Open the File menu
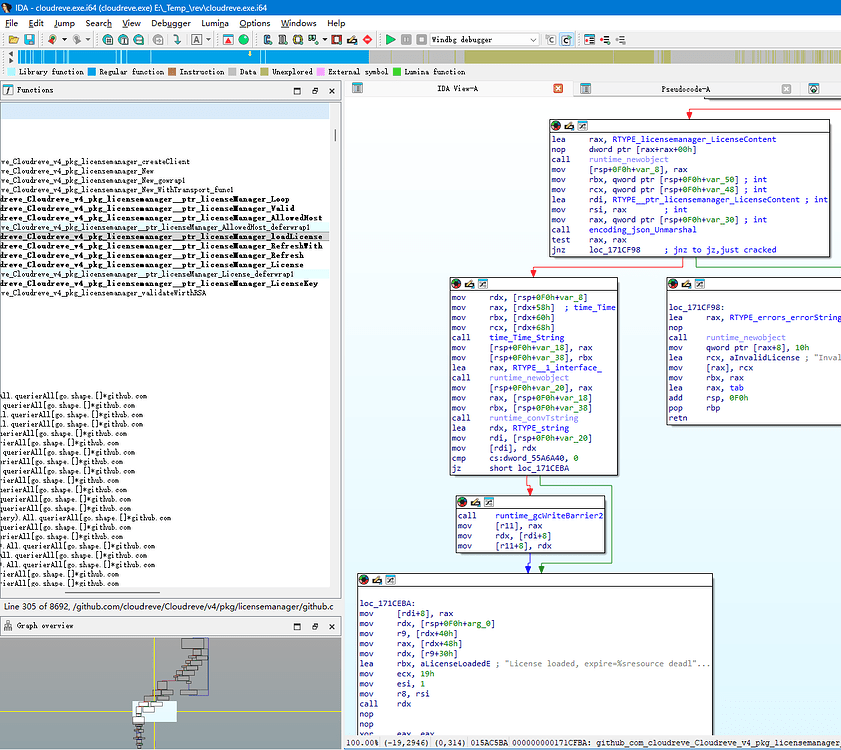This screenshot has height=750, width=841. pyautogui.click(x=11, y=23)
